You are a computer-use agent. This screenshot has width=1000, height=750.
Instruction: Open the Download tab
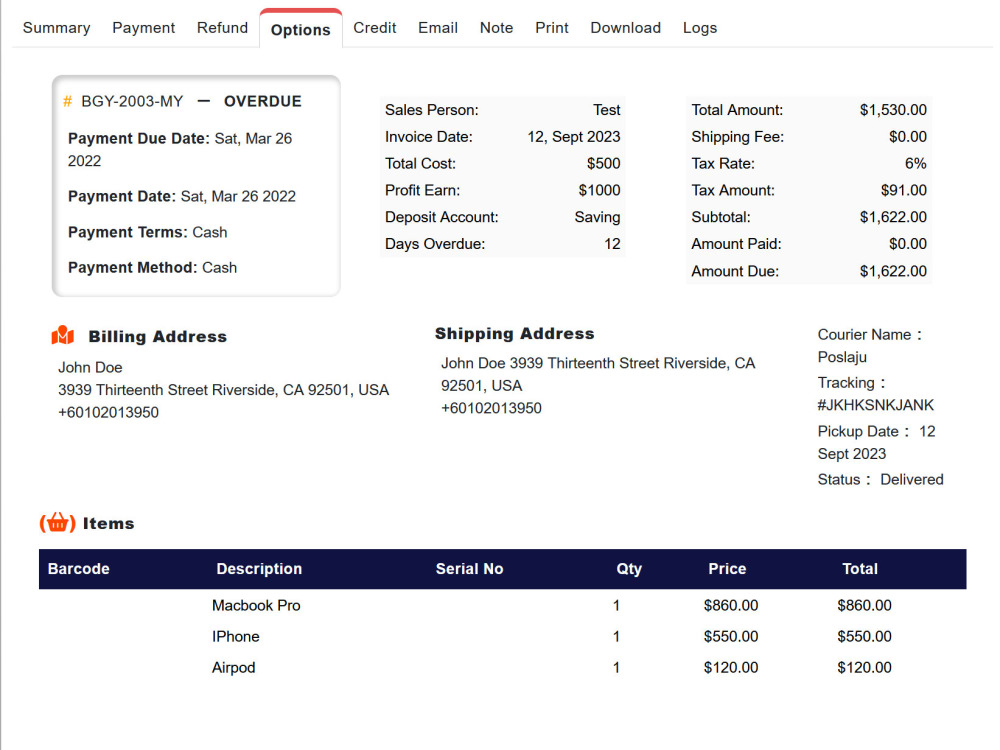tap(625, 28)
